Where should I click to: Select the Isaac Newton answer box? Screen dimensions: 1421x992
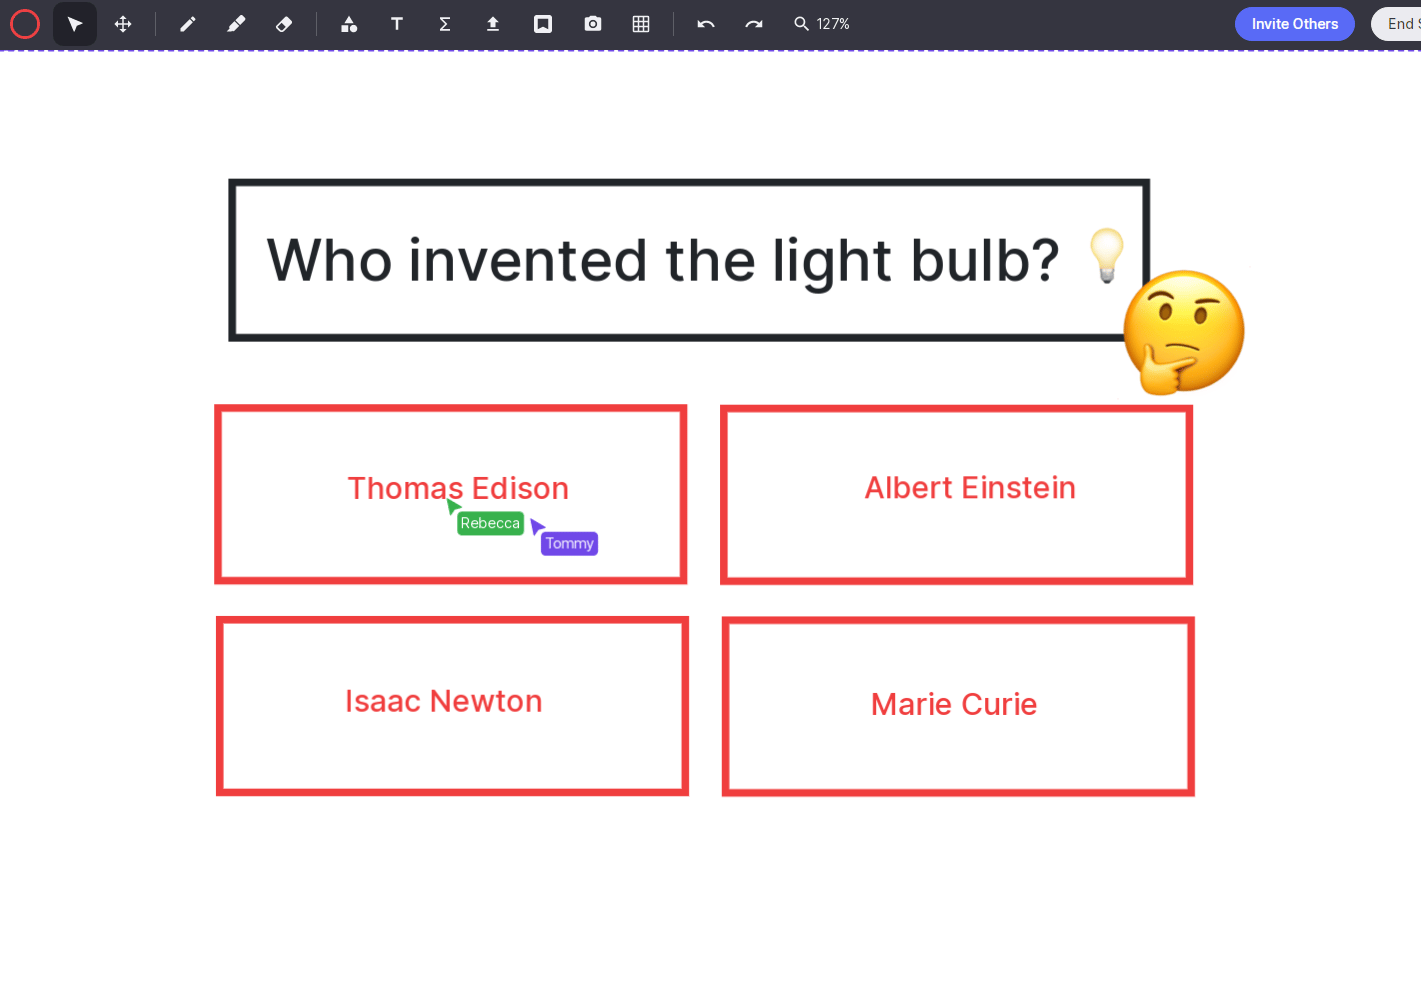point(452,706)
